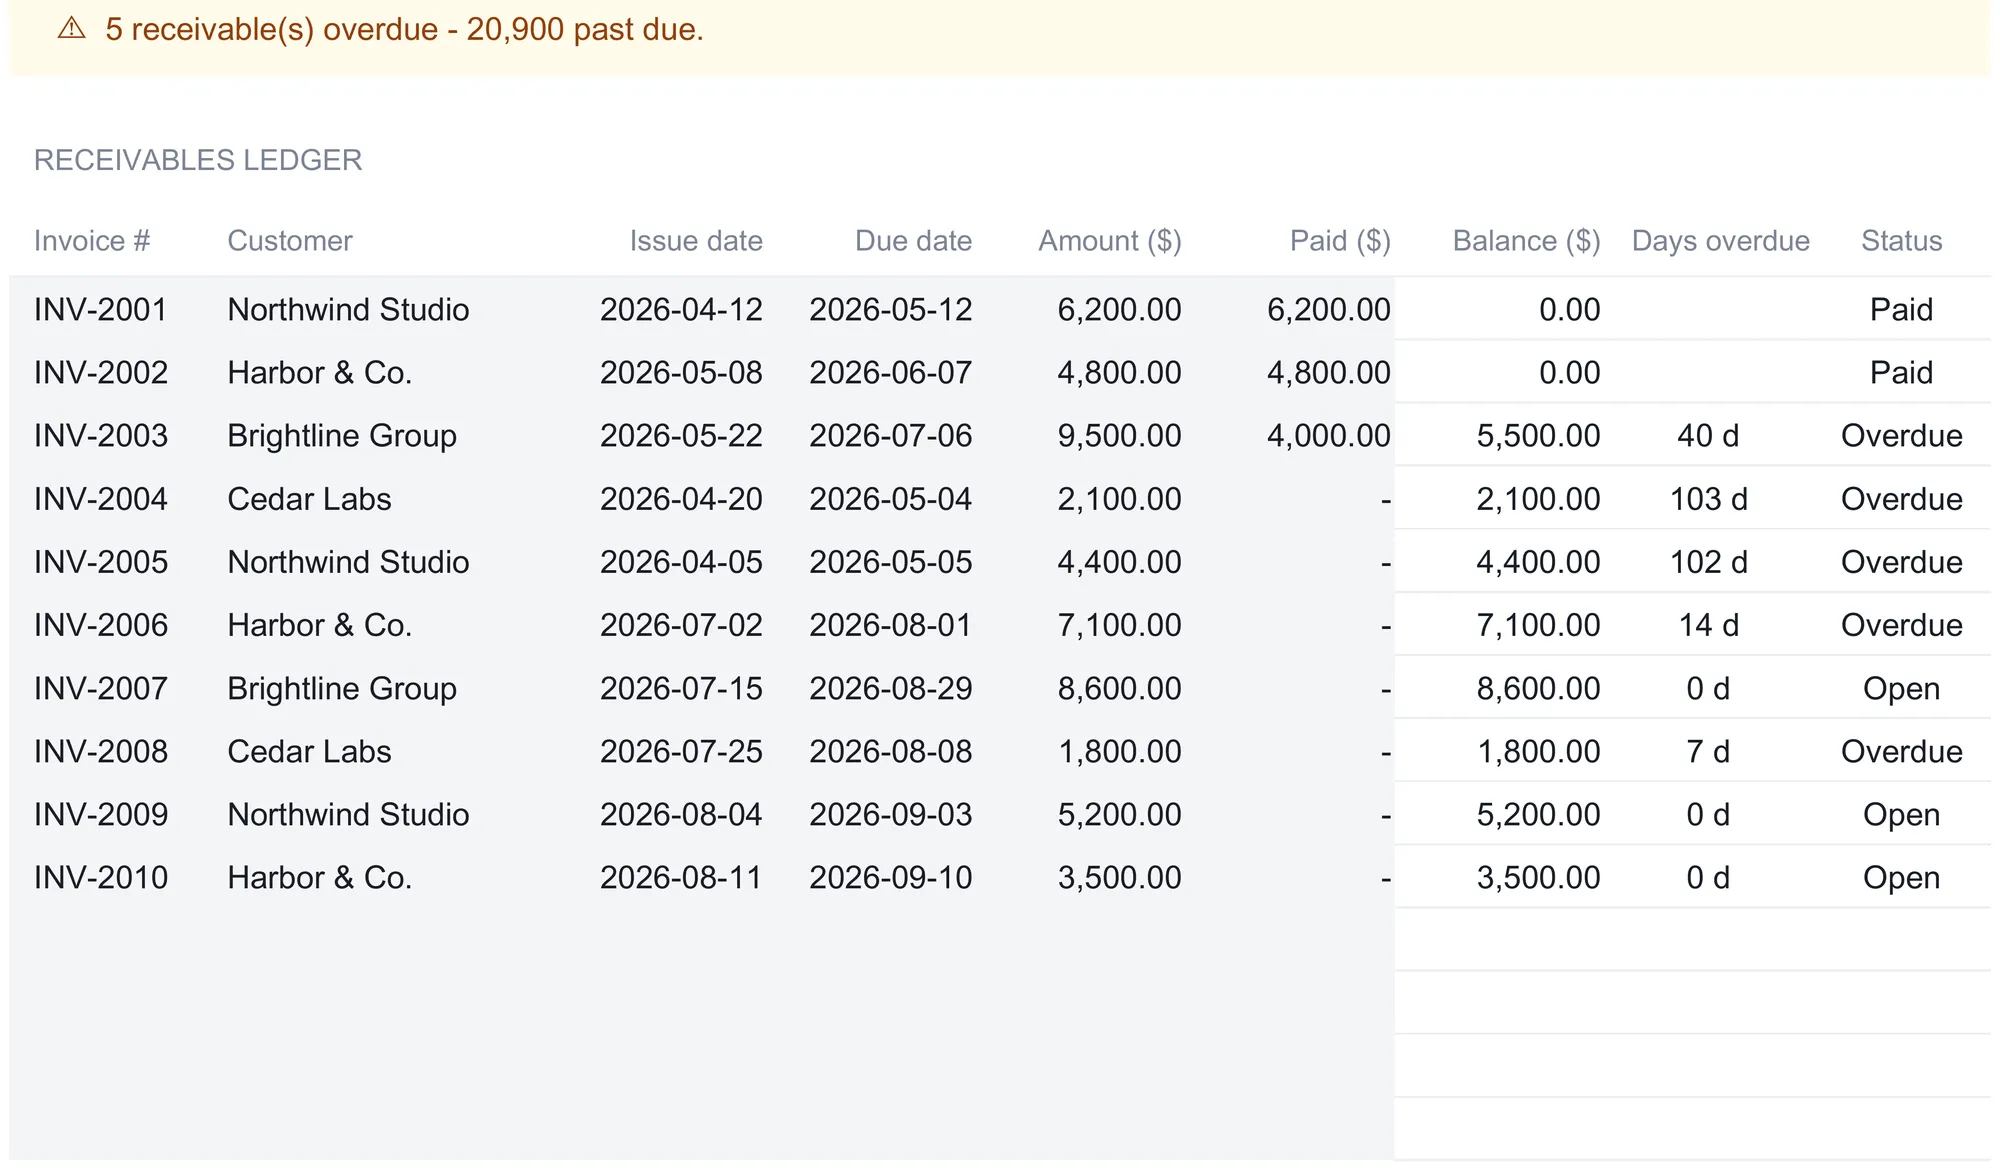The width and height of the screenshot is (2000, 1170).
Task: Click Northwind Studio in the INV-2001 row
Action: point(348,310)
